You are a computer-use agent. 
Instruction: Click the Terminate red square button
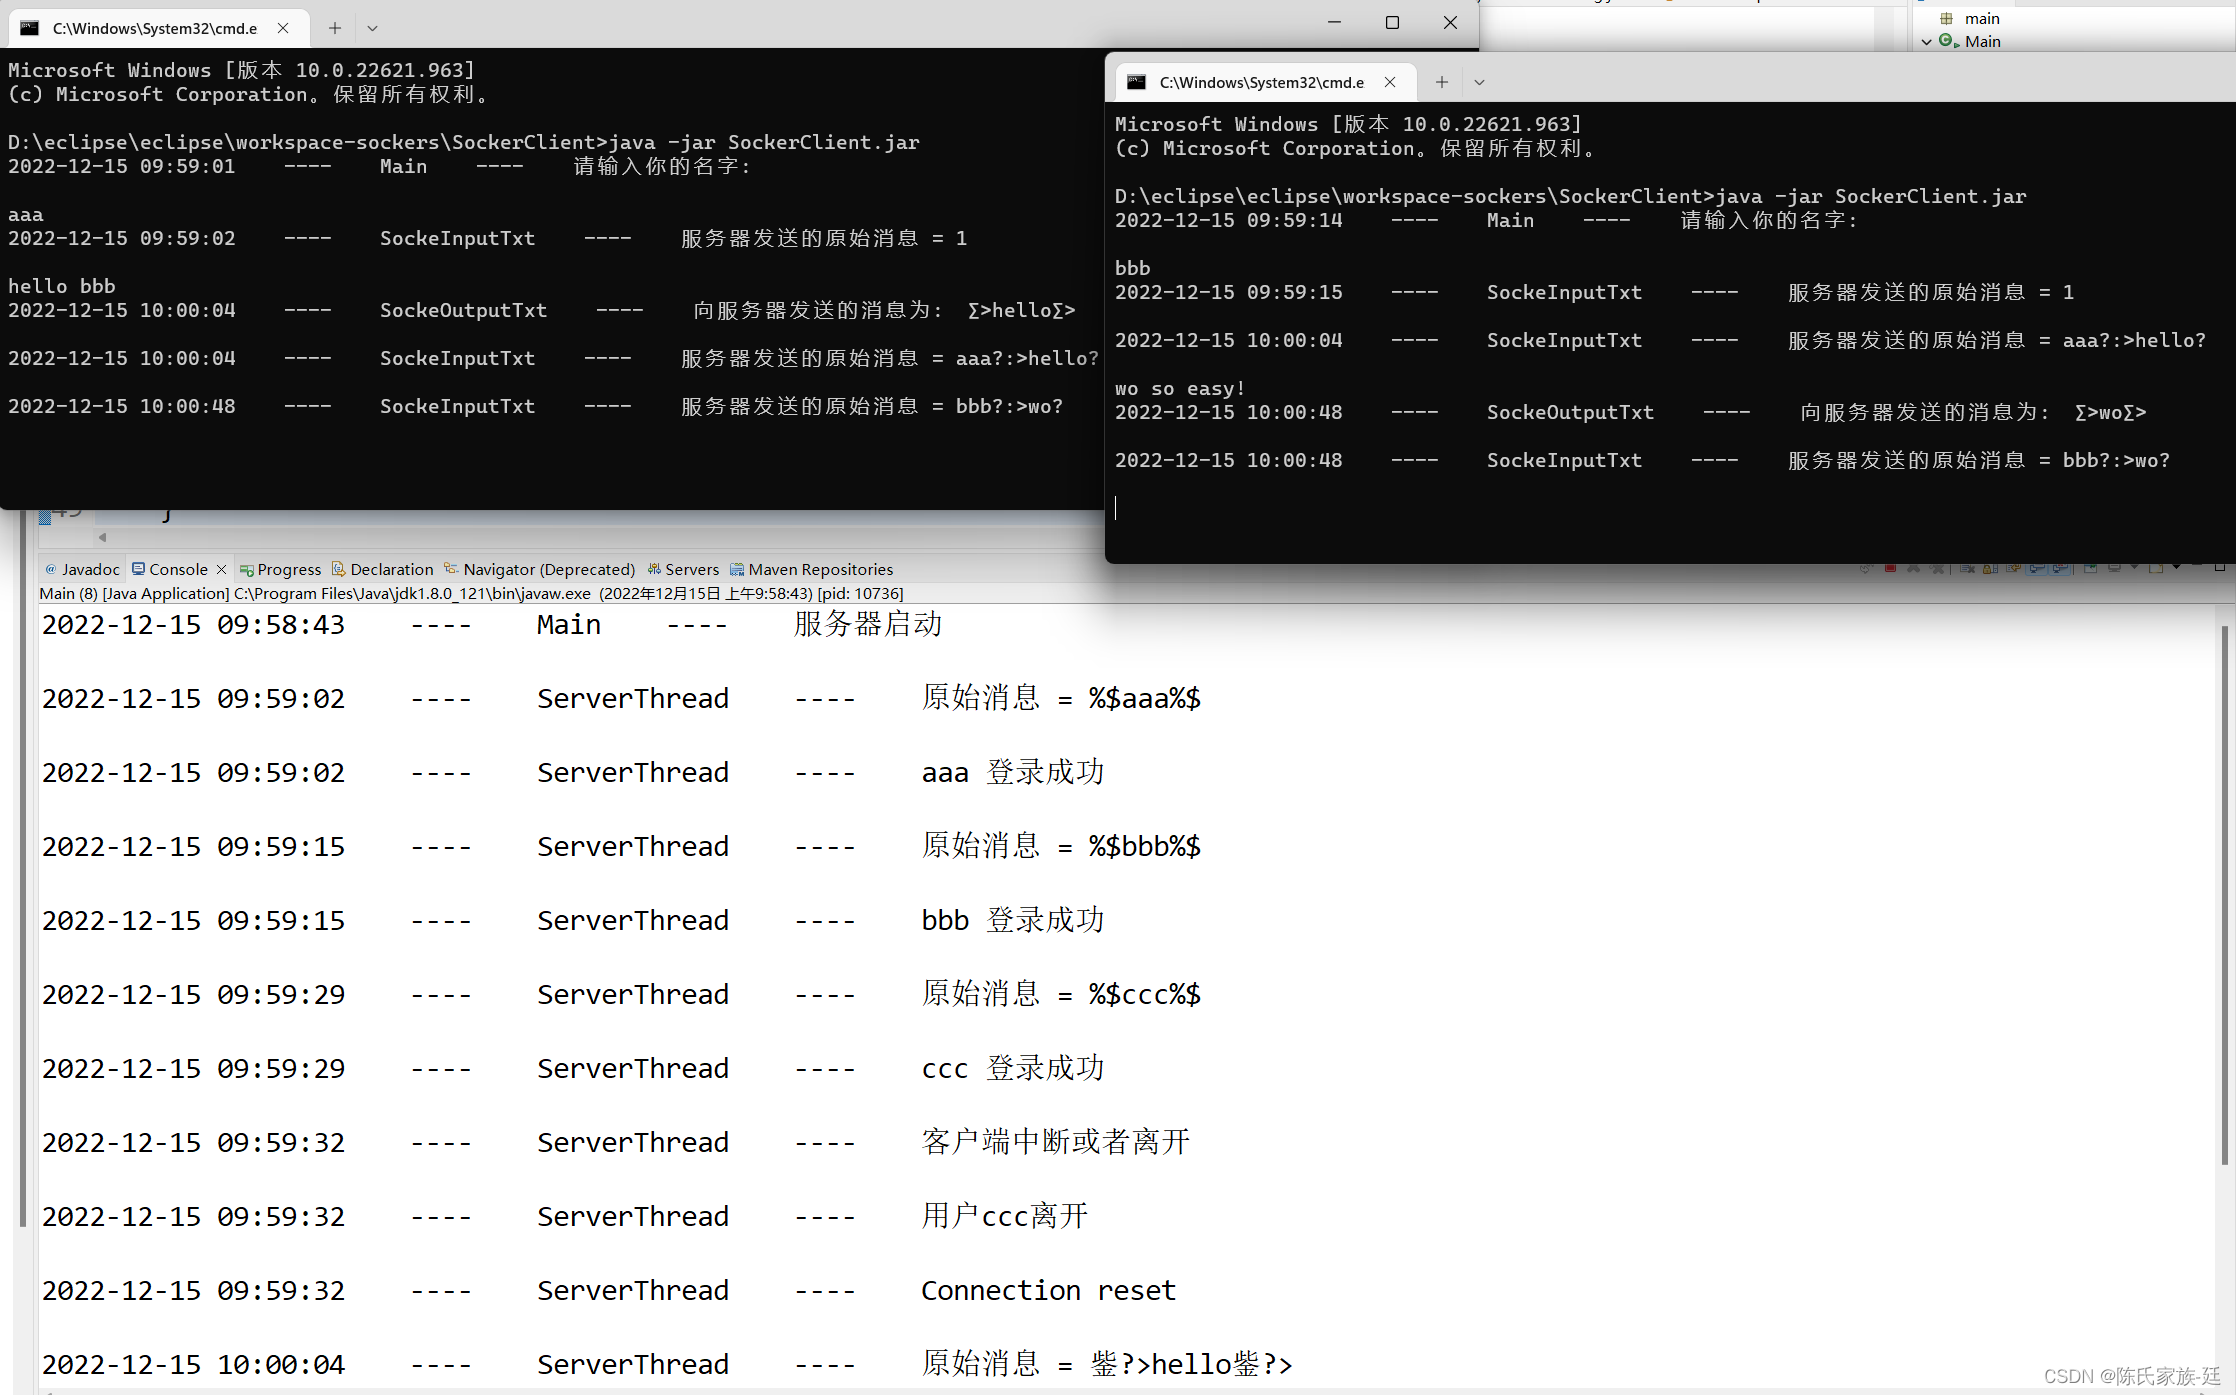click(1890, 569)
